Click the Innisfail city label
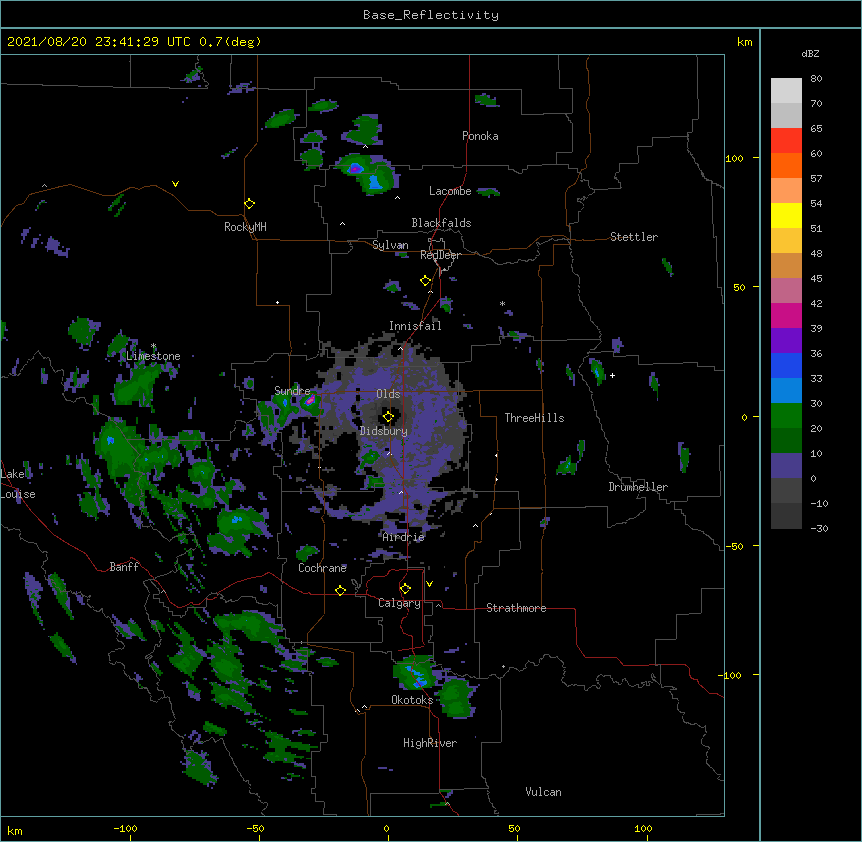 point(415,326)
